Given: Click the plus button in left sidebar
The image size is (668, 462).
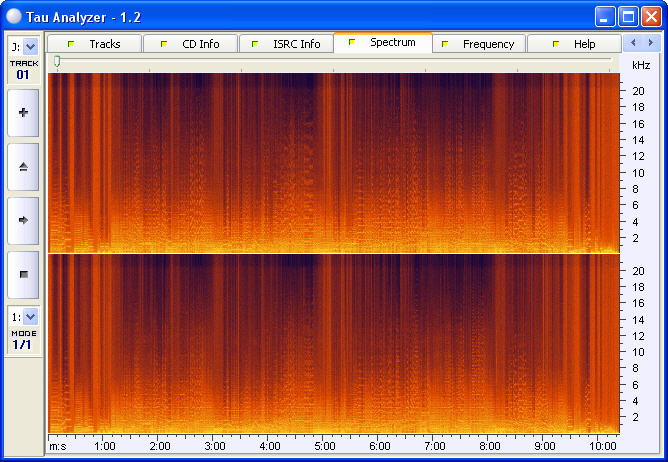Looking at the screenshot, I should [x=23, y=112].
